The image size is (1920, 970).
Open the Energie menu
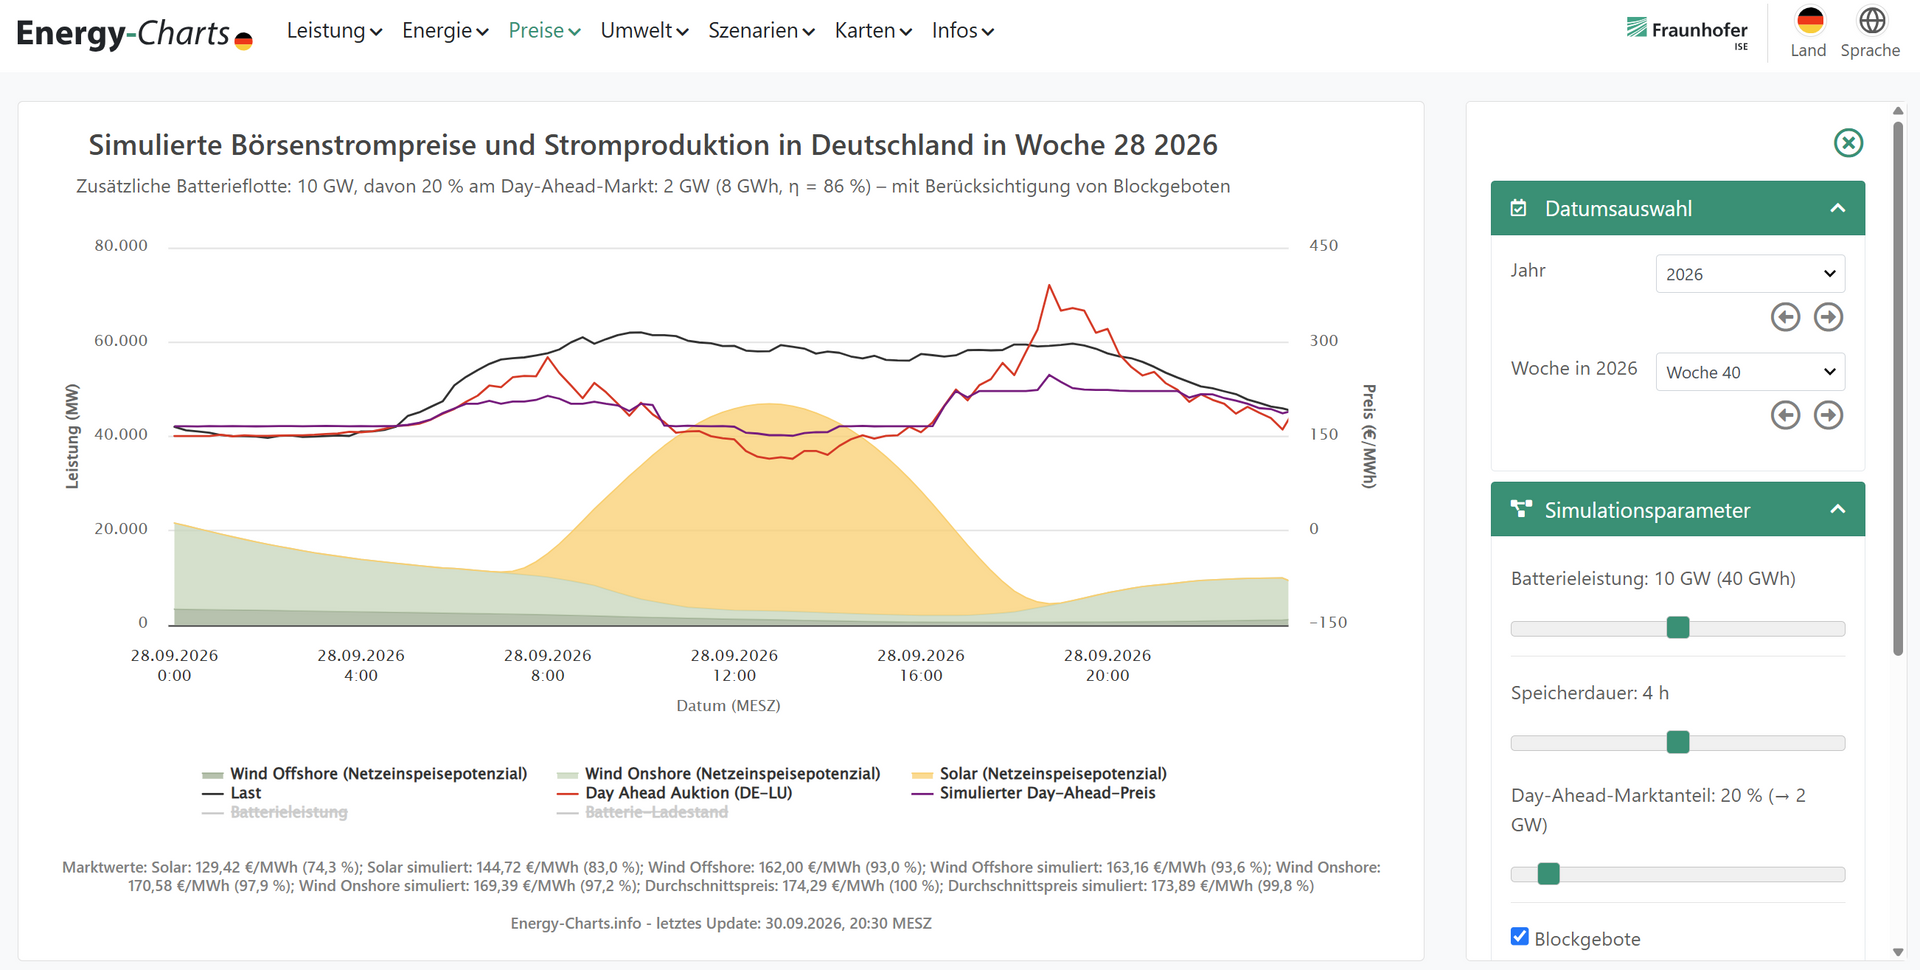coord(445,31)
